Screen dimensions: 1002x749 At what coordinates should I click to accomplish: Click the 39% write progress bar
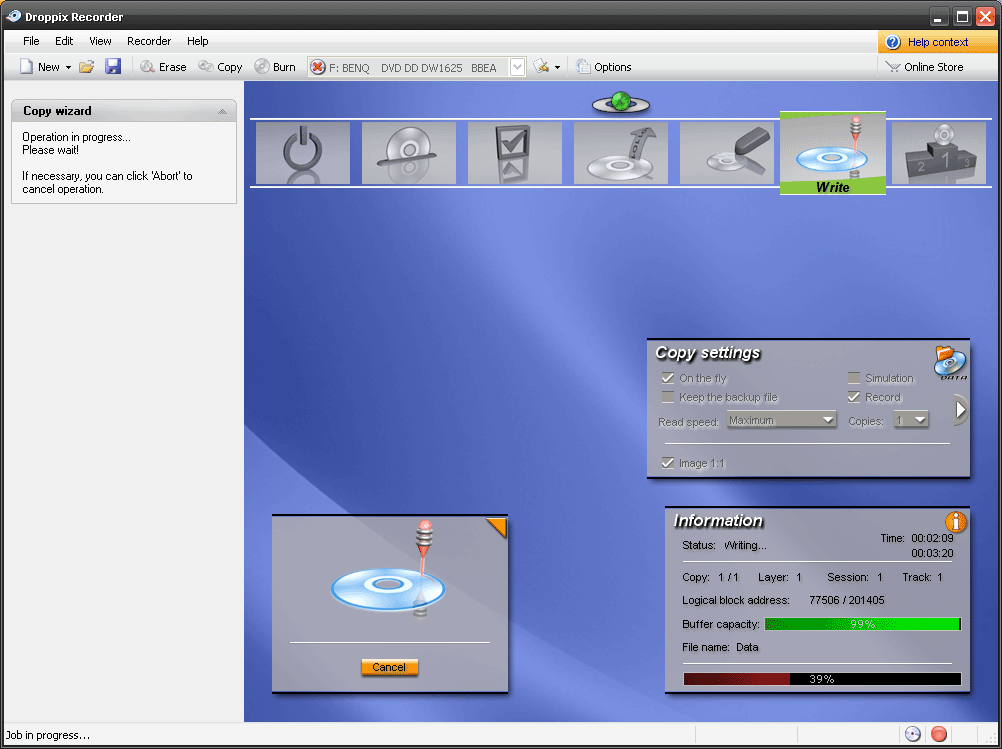click(822, 679)
